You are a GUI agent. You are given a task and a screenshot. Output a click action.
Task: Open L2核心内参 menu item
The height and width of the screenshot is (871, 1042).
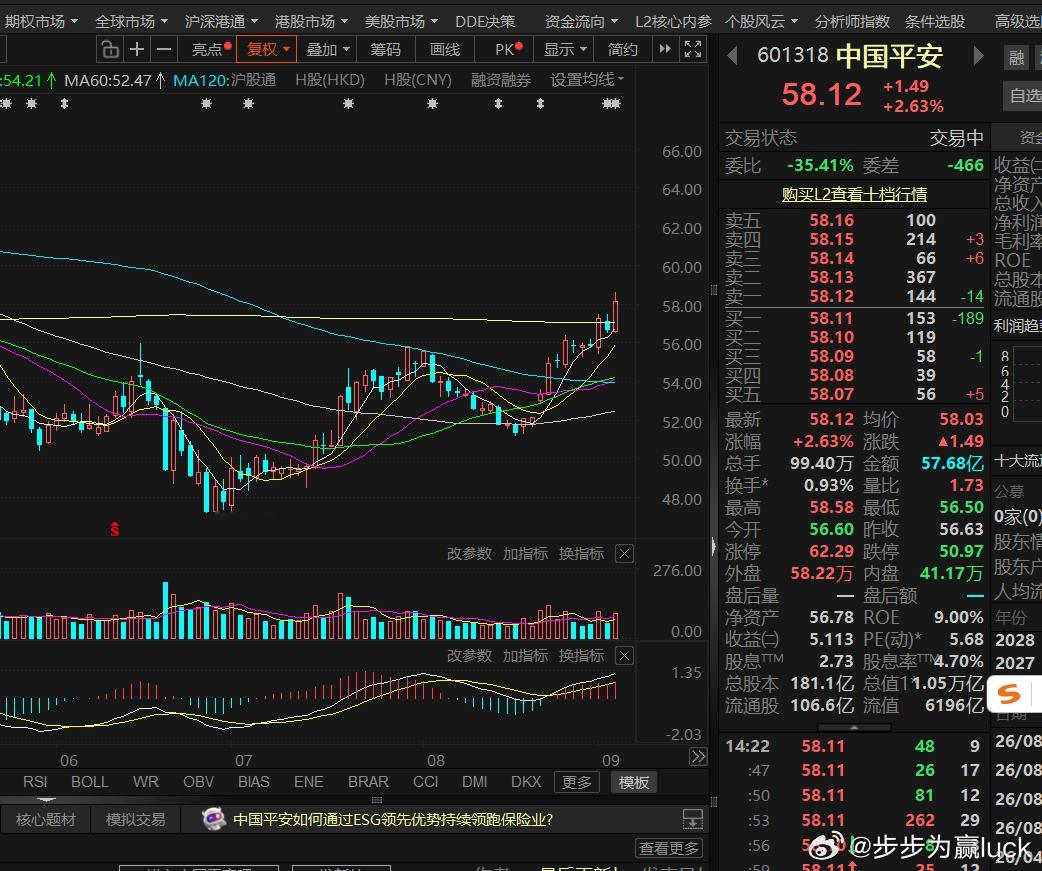pyautogui.click(x=673, y=22)
